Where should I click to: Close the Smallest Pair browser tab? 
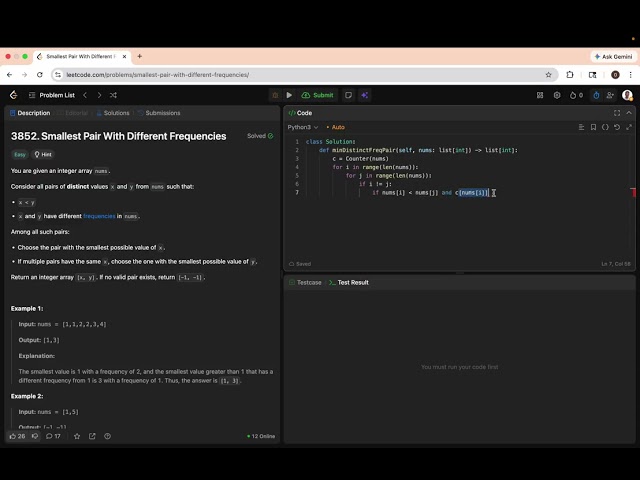pos(124,57)
